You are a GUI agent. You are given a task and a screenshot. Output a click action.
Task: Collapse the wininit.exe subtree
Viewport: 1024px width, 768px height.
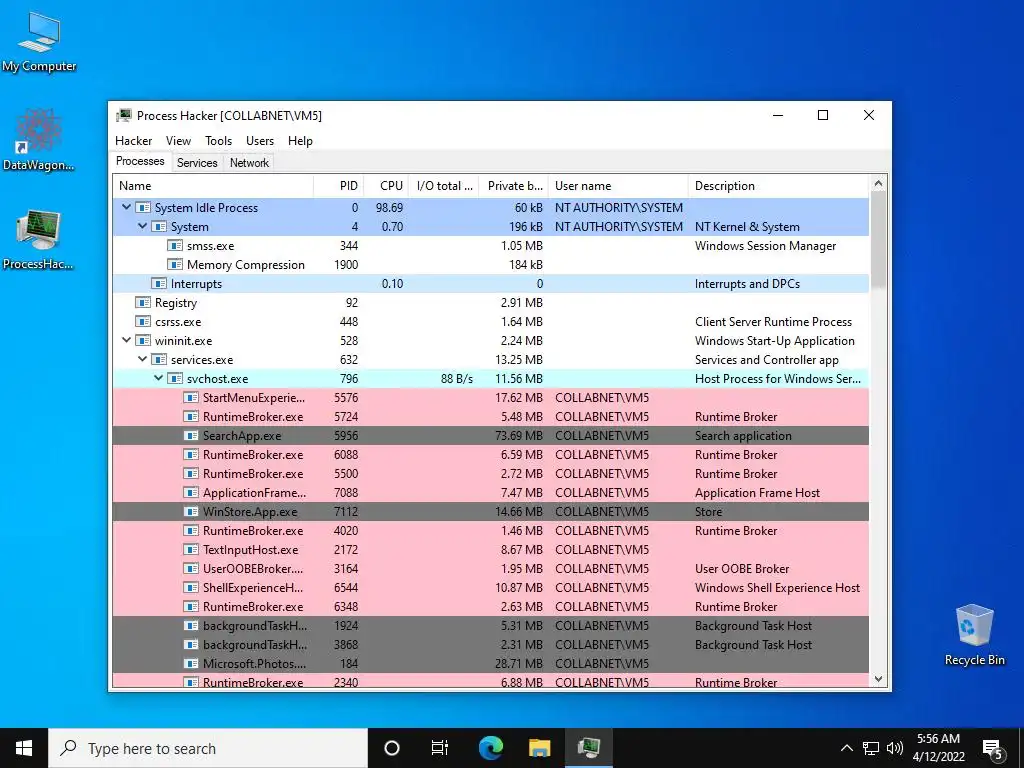tap(127, 340)
